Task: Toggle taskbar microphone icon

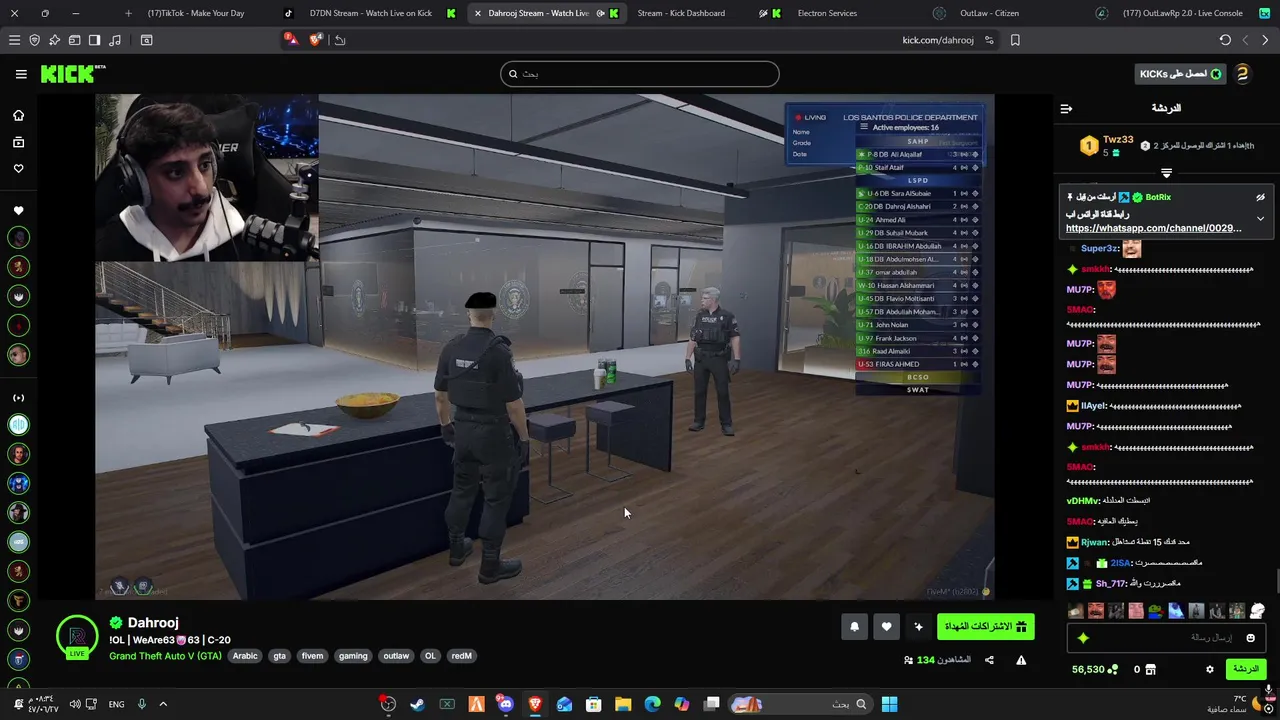Action: 141,704
